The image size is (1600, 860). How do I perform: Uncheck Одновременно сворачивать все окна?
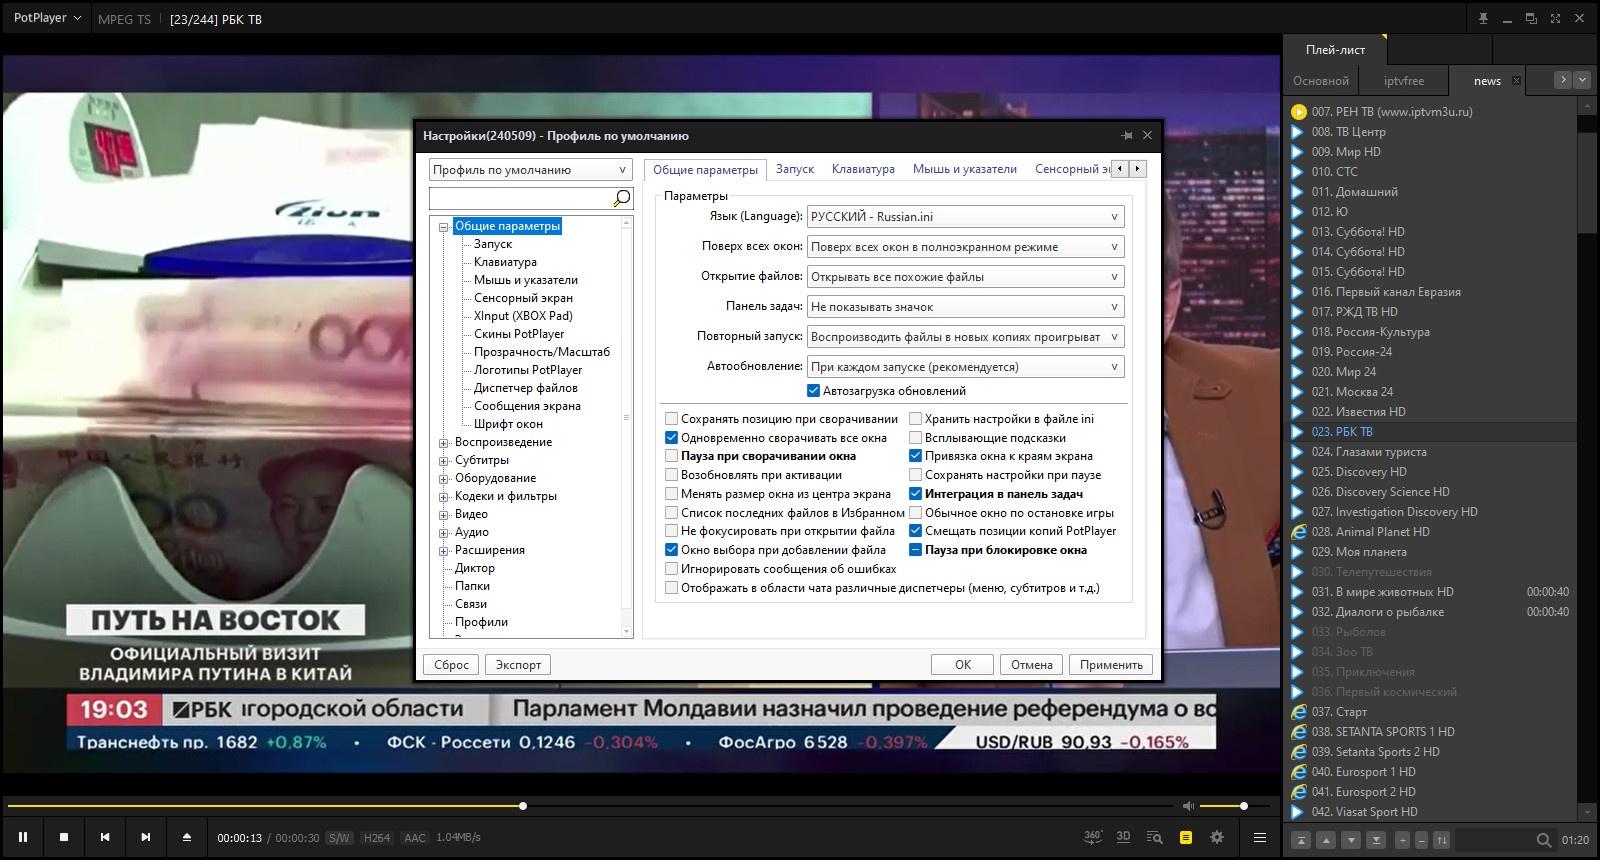[x=672, y=438]
